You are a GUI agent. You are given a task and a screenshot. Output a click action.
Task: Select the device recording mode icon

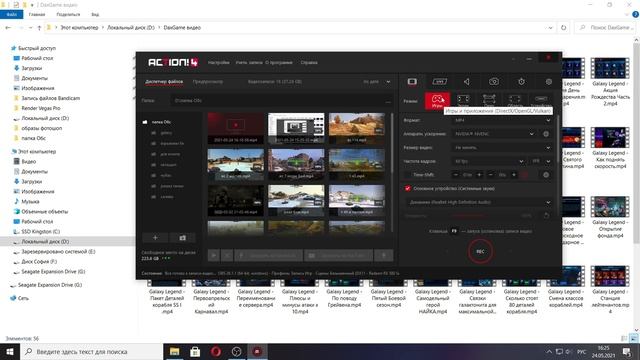tap(541, 100)
